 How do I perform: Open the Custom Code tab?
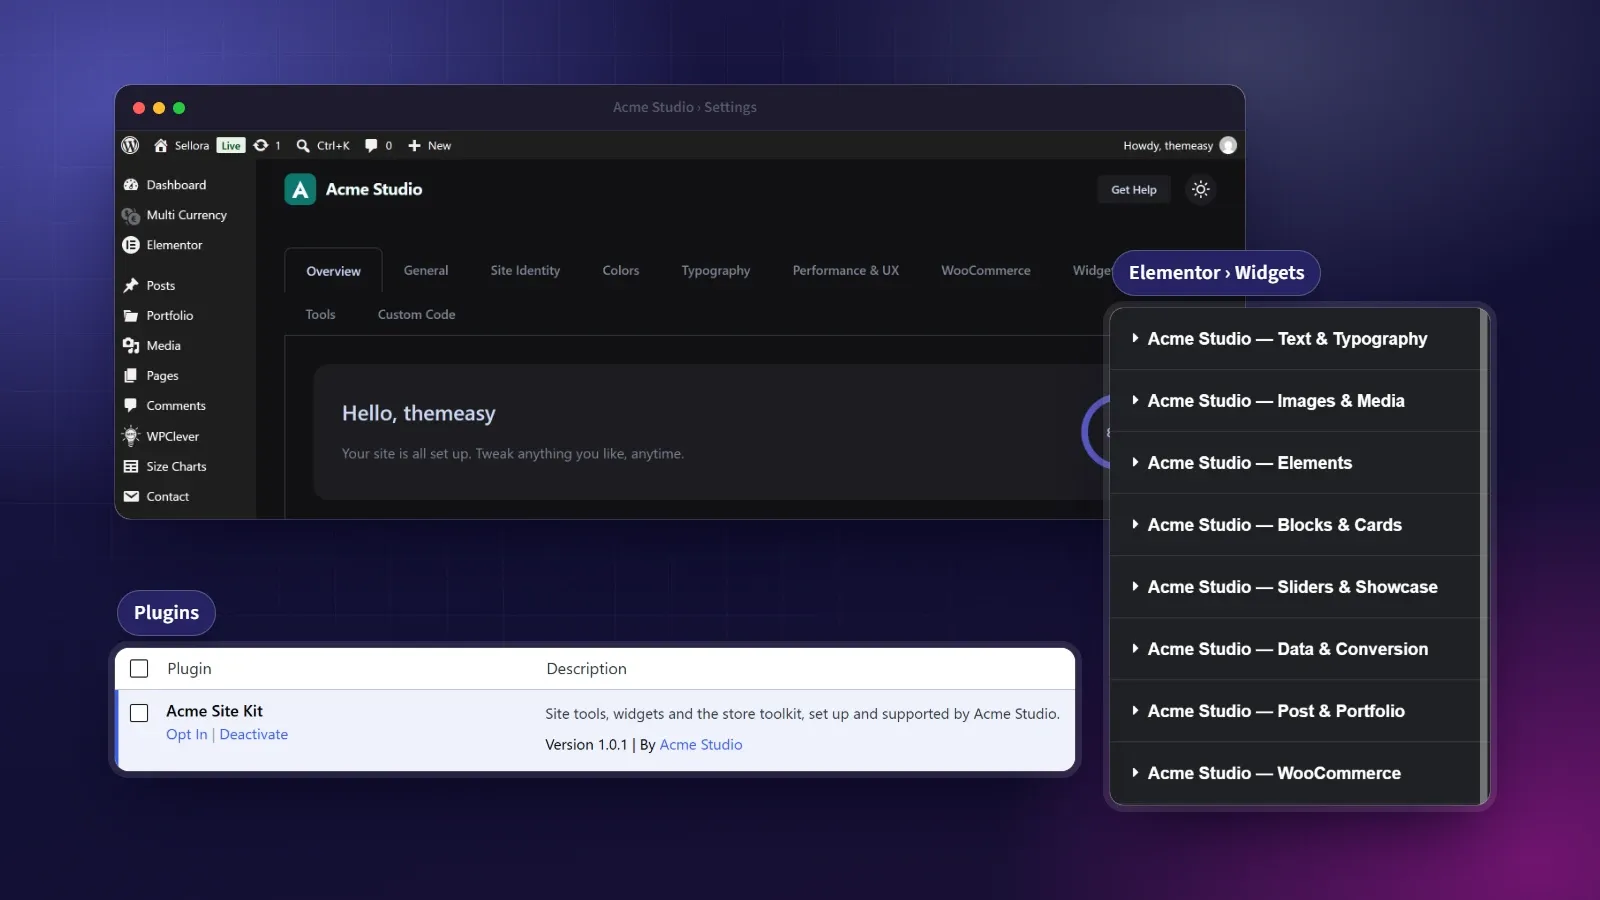click(416, 314)
